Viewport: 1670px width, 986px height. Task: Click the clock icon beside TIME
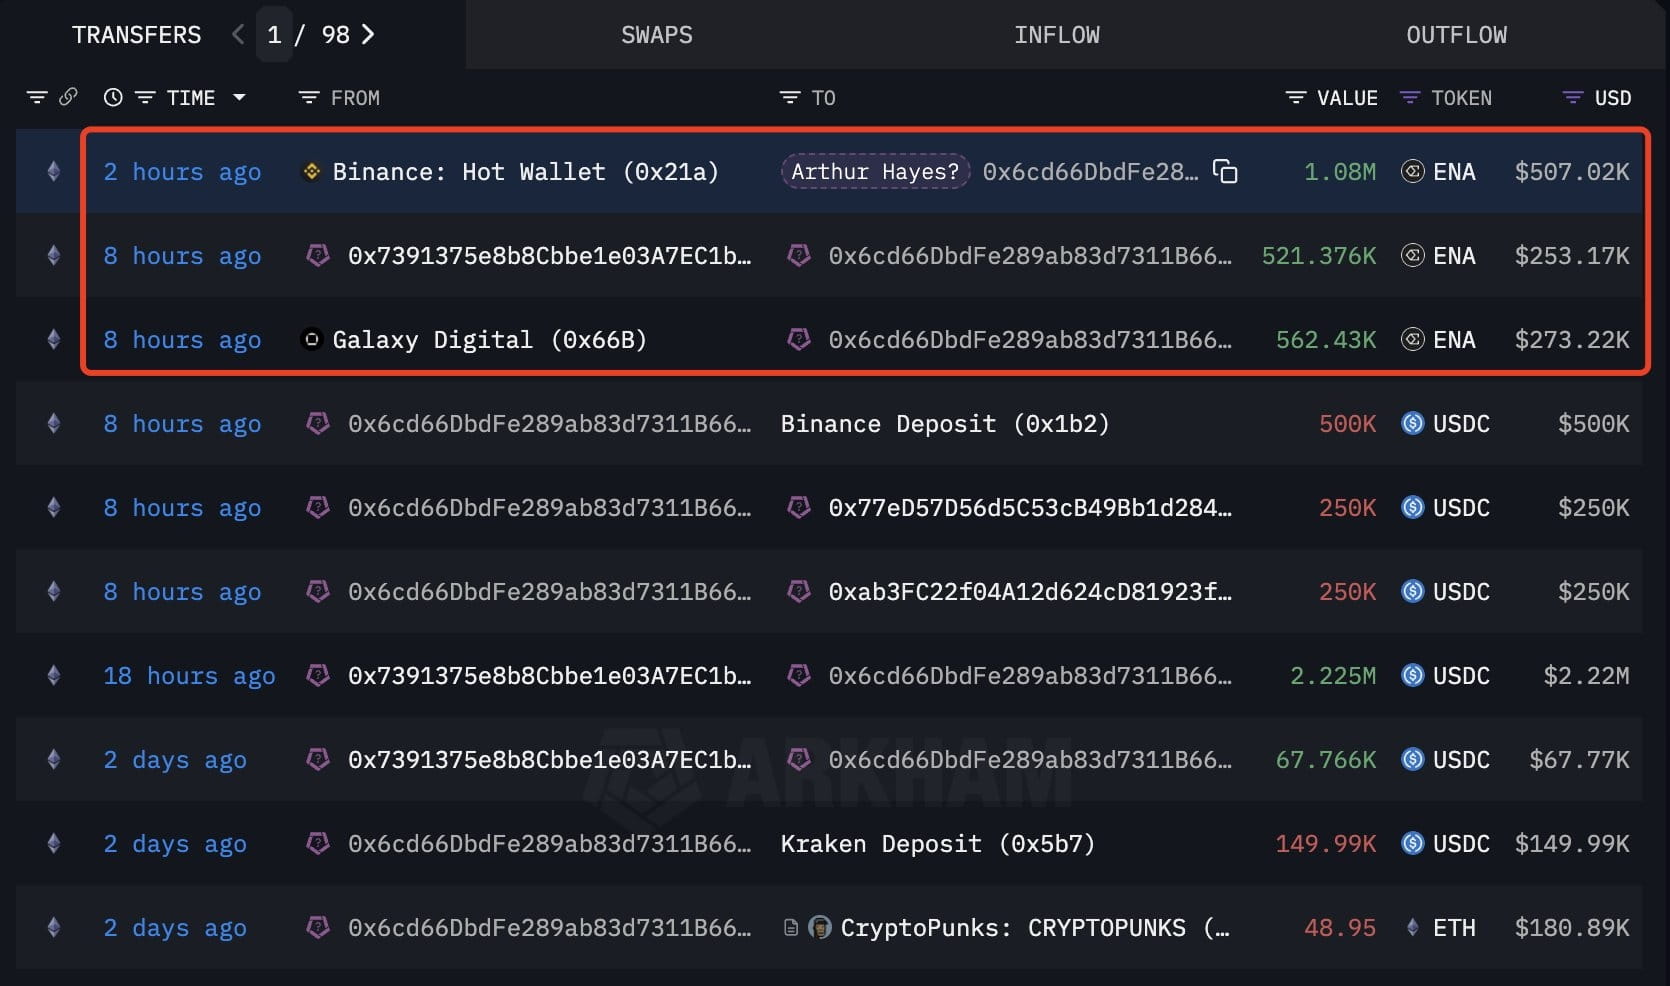(x=113, y=98)
